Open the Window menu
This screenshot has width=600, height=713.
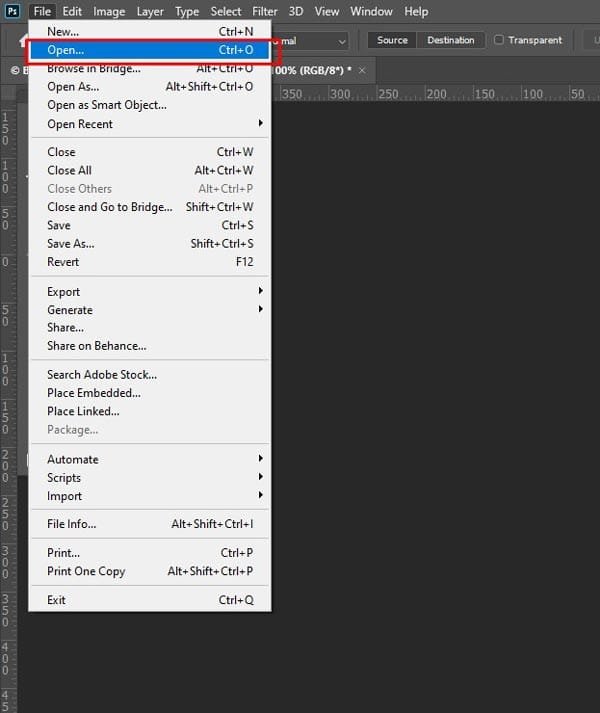click(x=371, y=11)
